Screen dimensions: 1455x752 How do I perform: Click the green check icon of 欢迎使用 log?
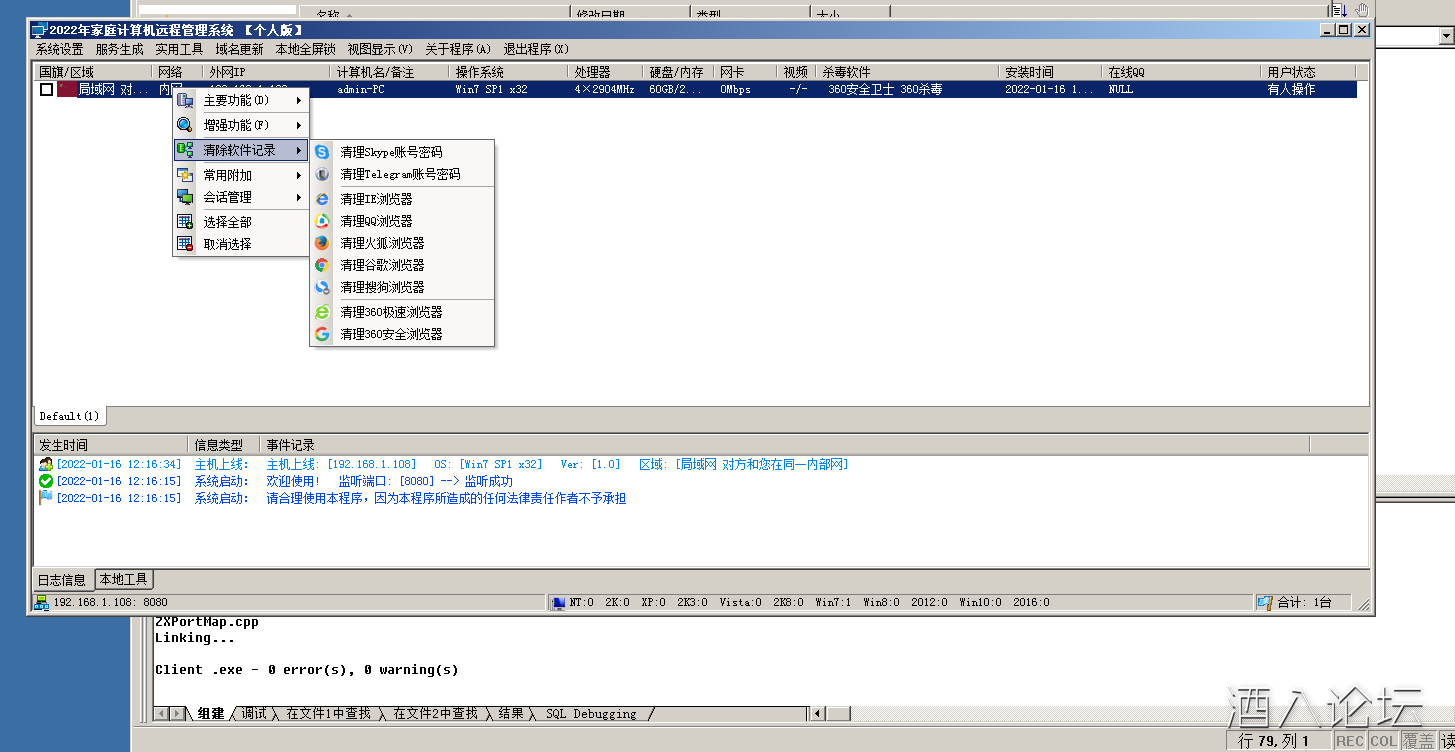[x=46, y=481]
